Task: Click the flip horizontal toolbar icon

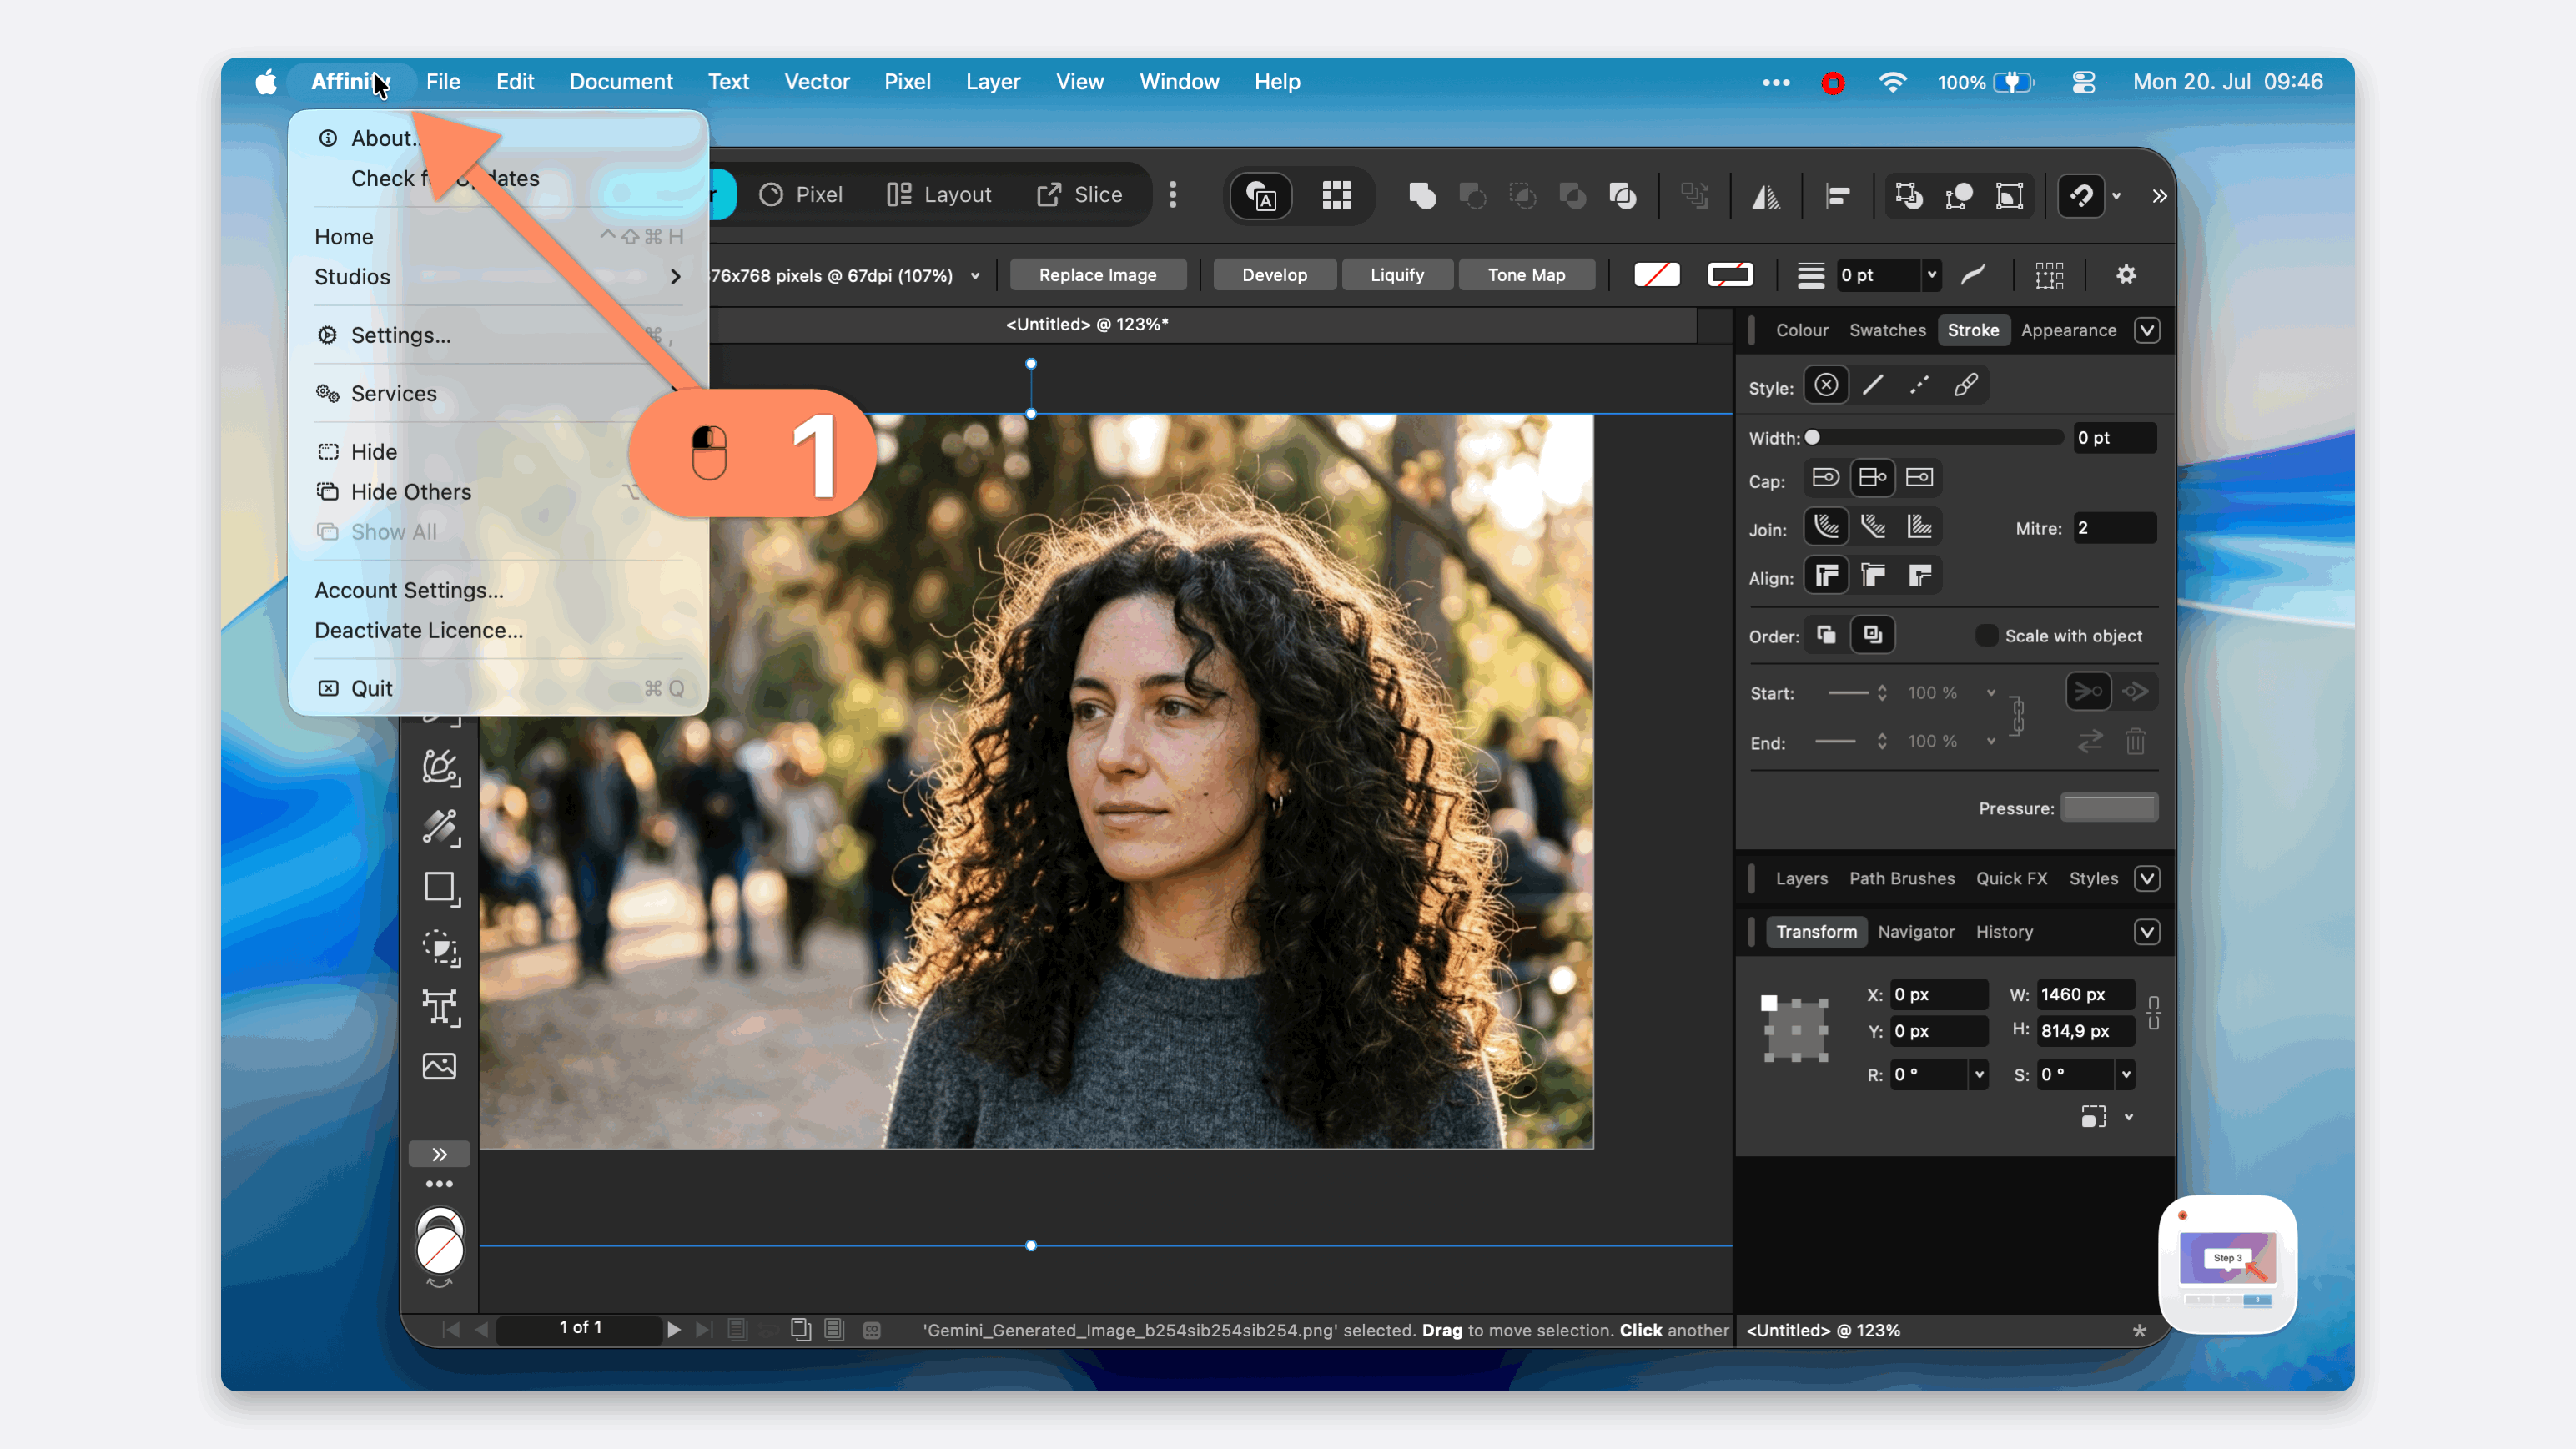Action: point(1766,196)
